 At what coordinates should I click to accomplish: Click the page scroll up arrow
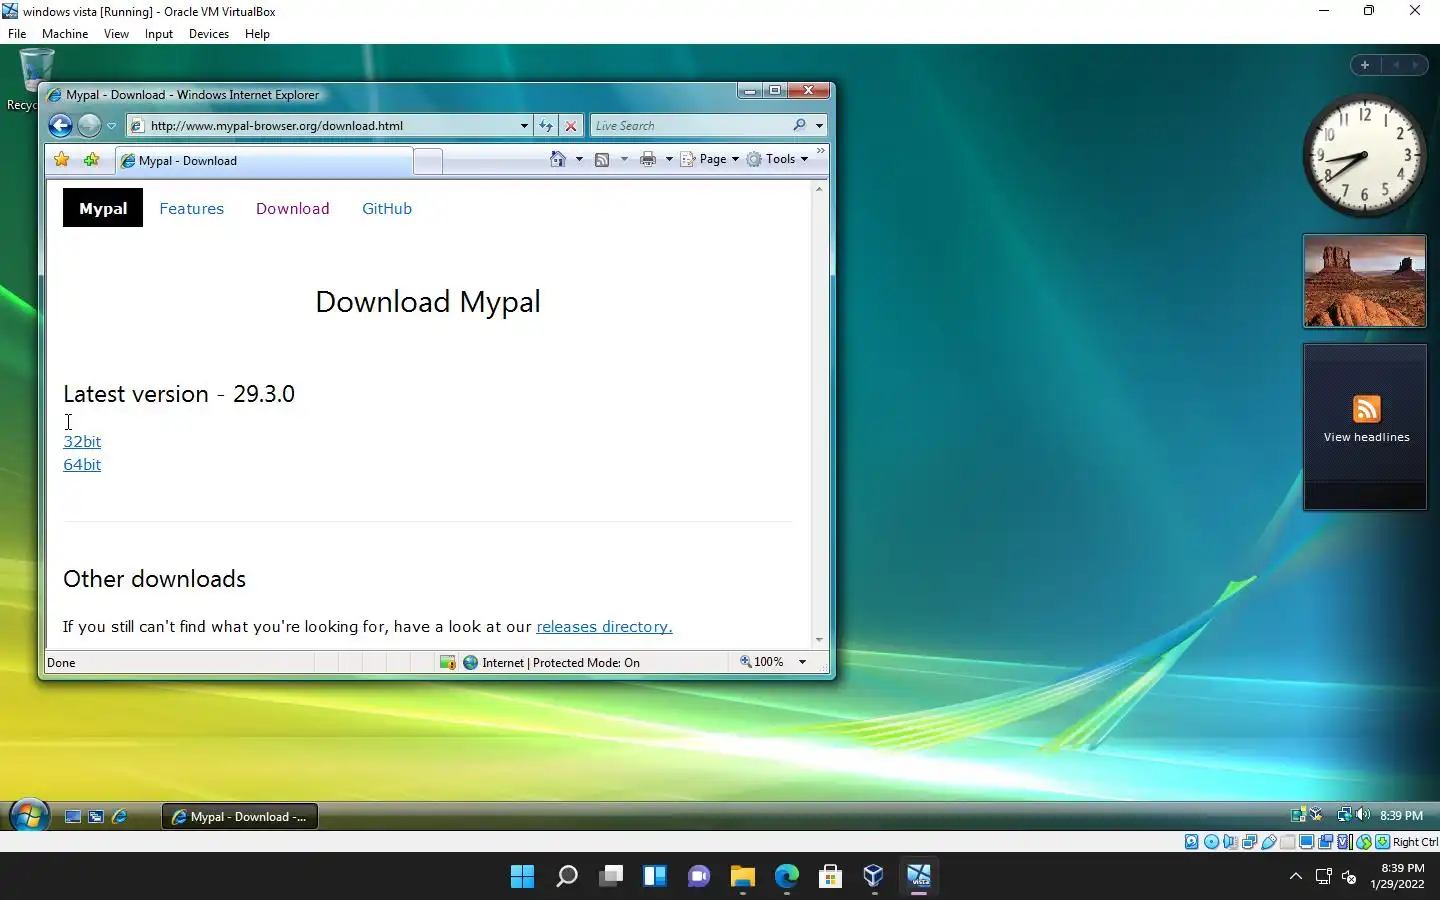pyautogui.click(x=819, y=189)
